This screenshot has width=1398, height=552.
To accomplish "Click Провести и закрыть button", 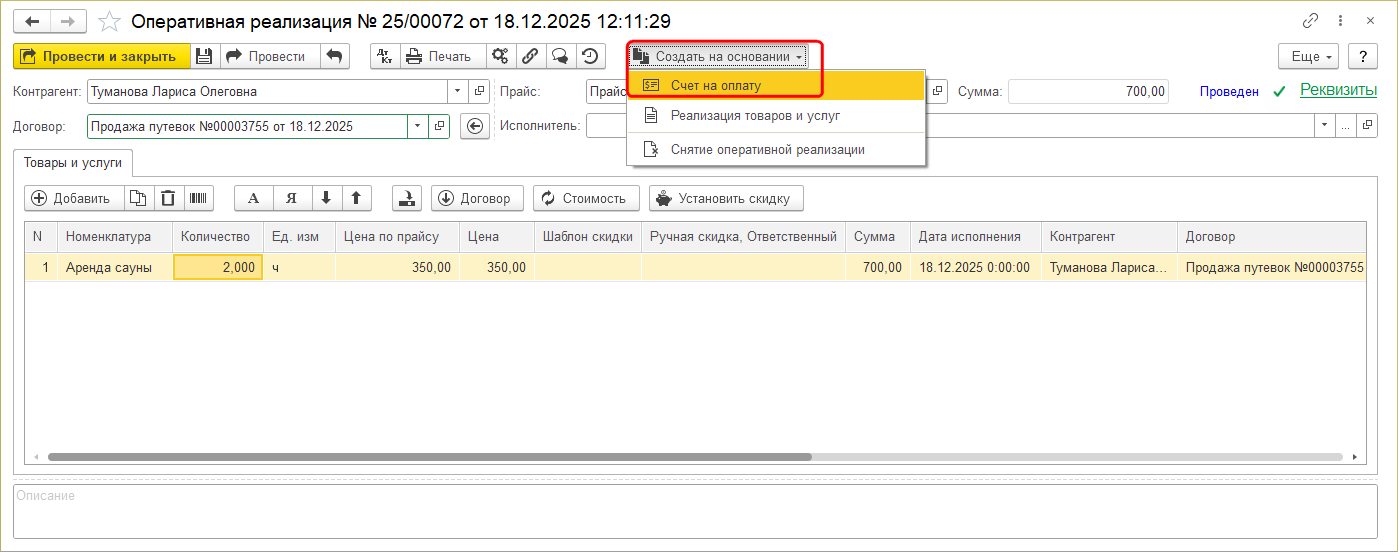I will click(x=102, y=56).
